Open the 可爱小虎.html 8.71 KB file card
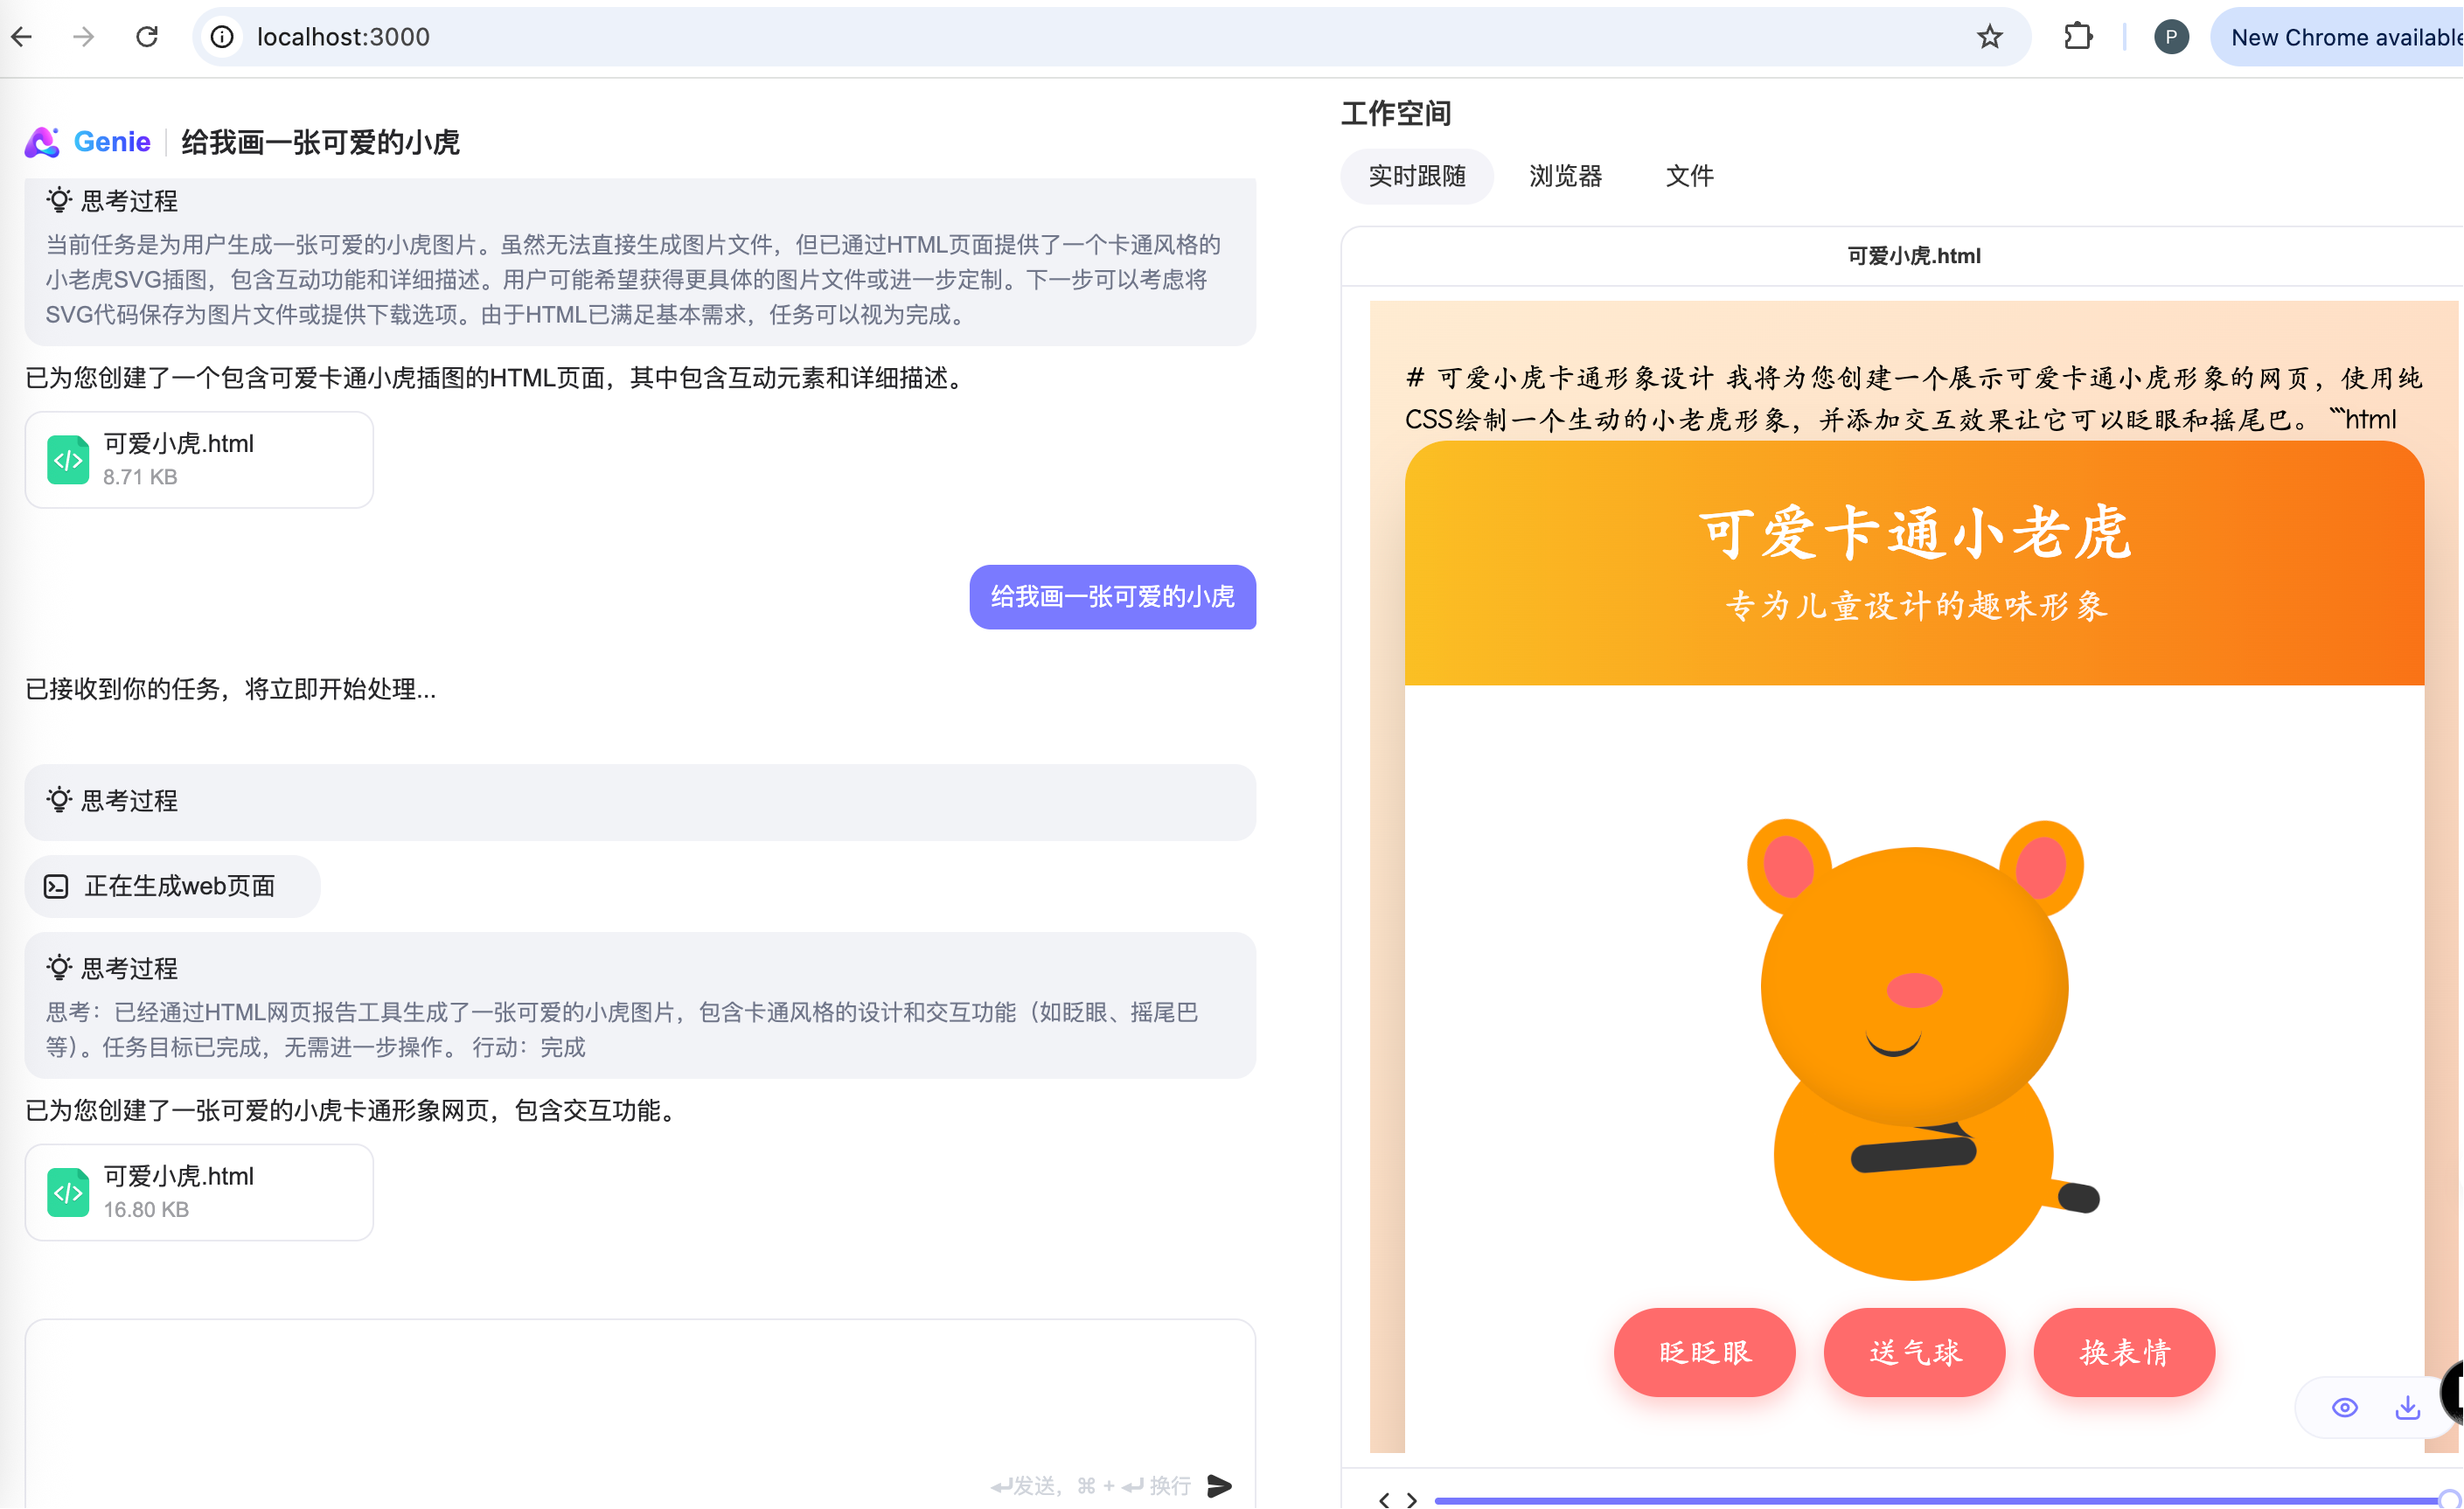This screenshot has height=1509, width=2464. [199, 460]
